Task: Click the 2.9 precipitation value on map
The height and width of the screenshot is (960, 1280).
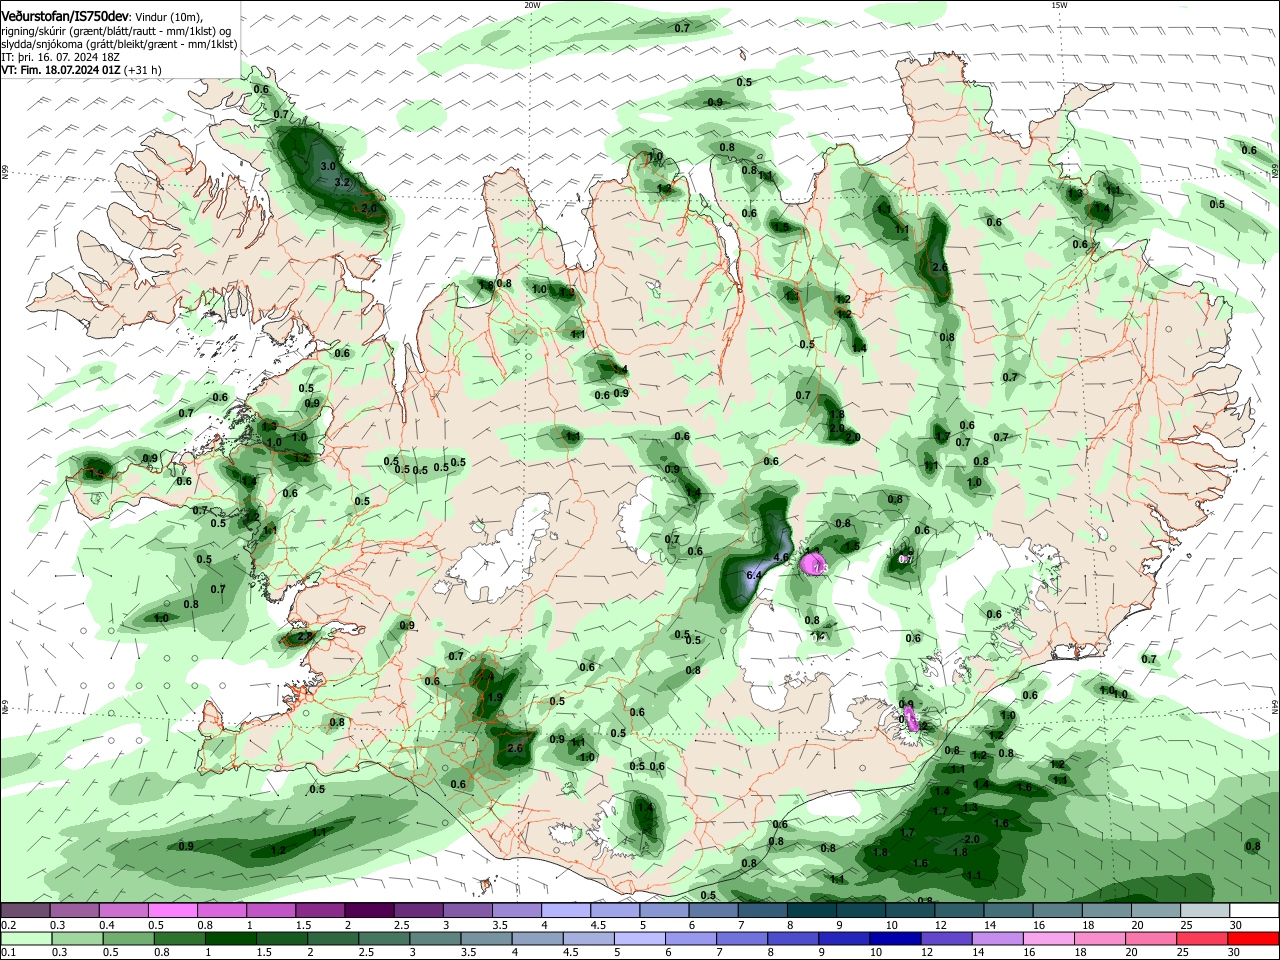Action: (x=306, y=636)
